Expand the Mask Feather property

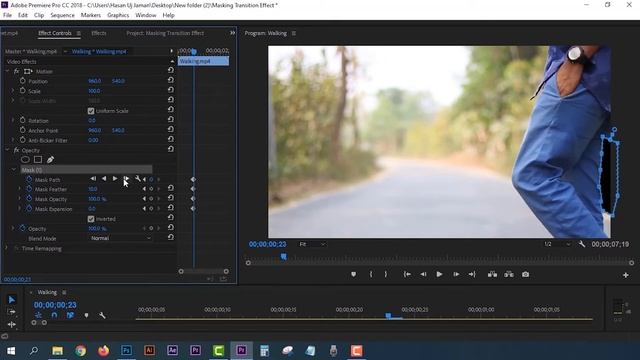coord(19,189)
